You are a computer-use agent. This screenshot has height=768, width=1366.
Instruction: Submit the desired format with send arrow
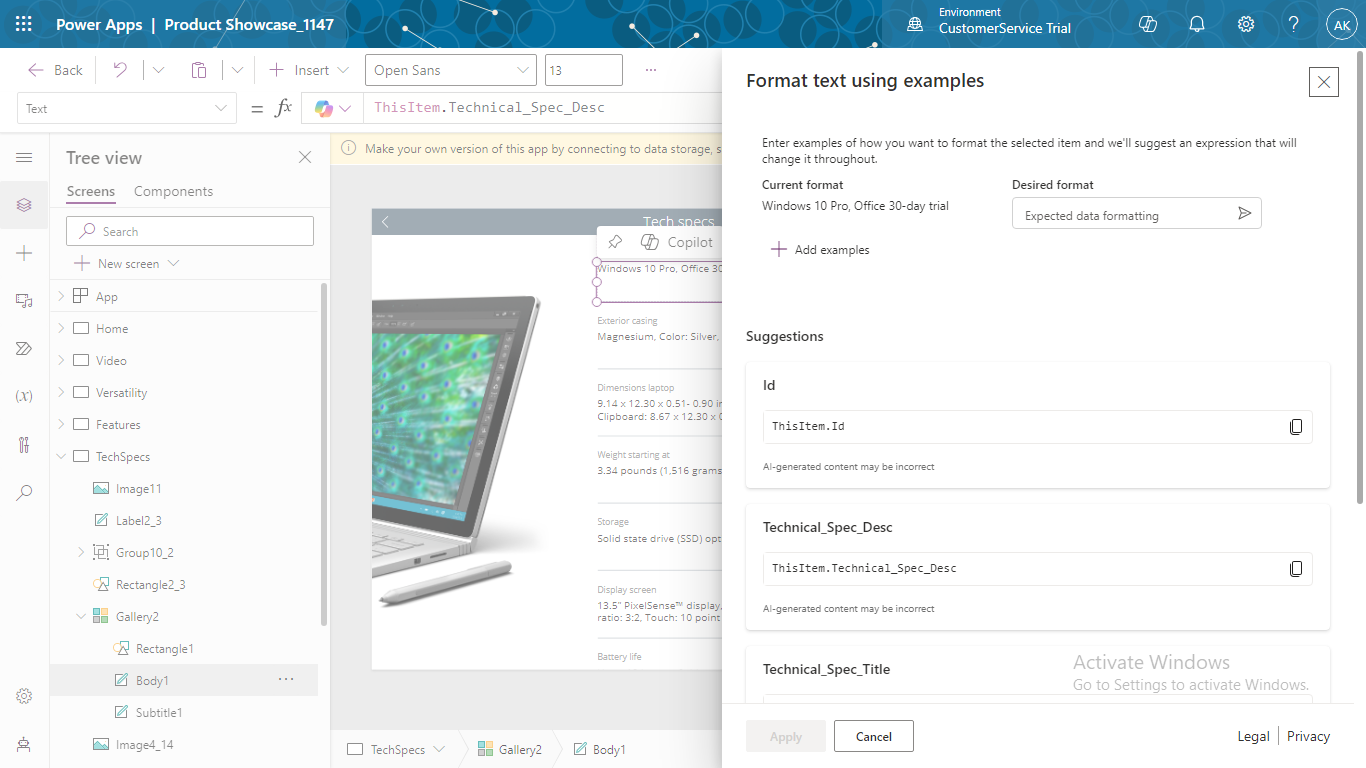(1244, 214)
